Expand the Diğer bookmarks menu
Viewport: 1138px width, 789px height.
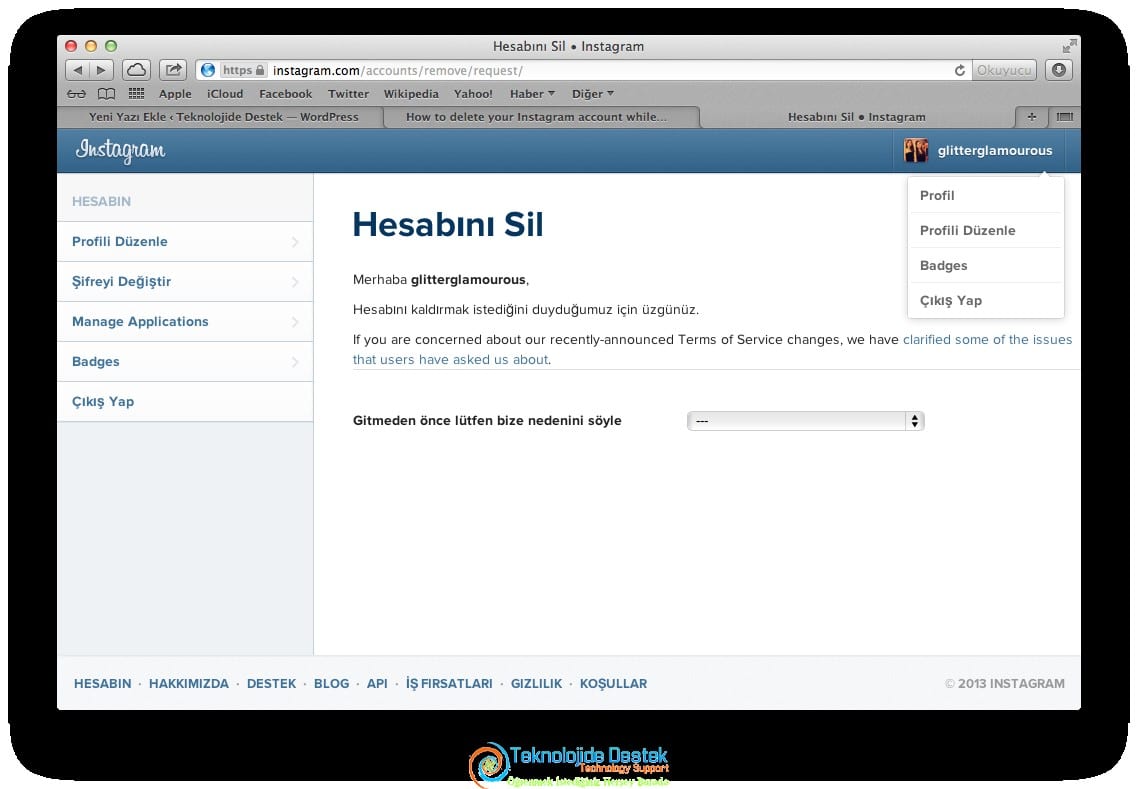coord(593,94)
